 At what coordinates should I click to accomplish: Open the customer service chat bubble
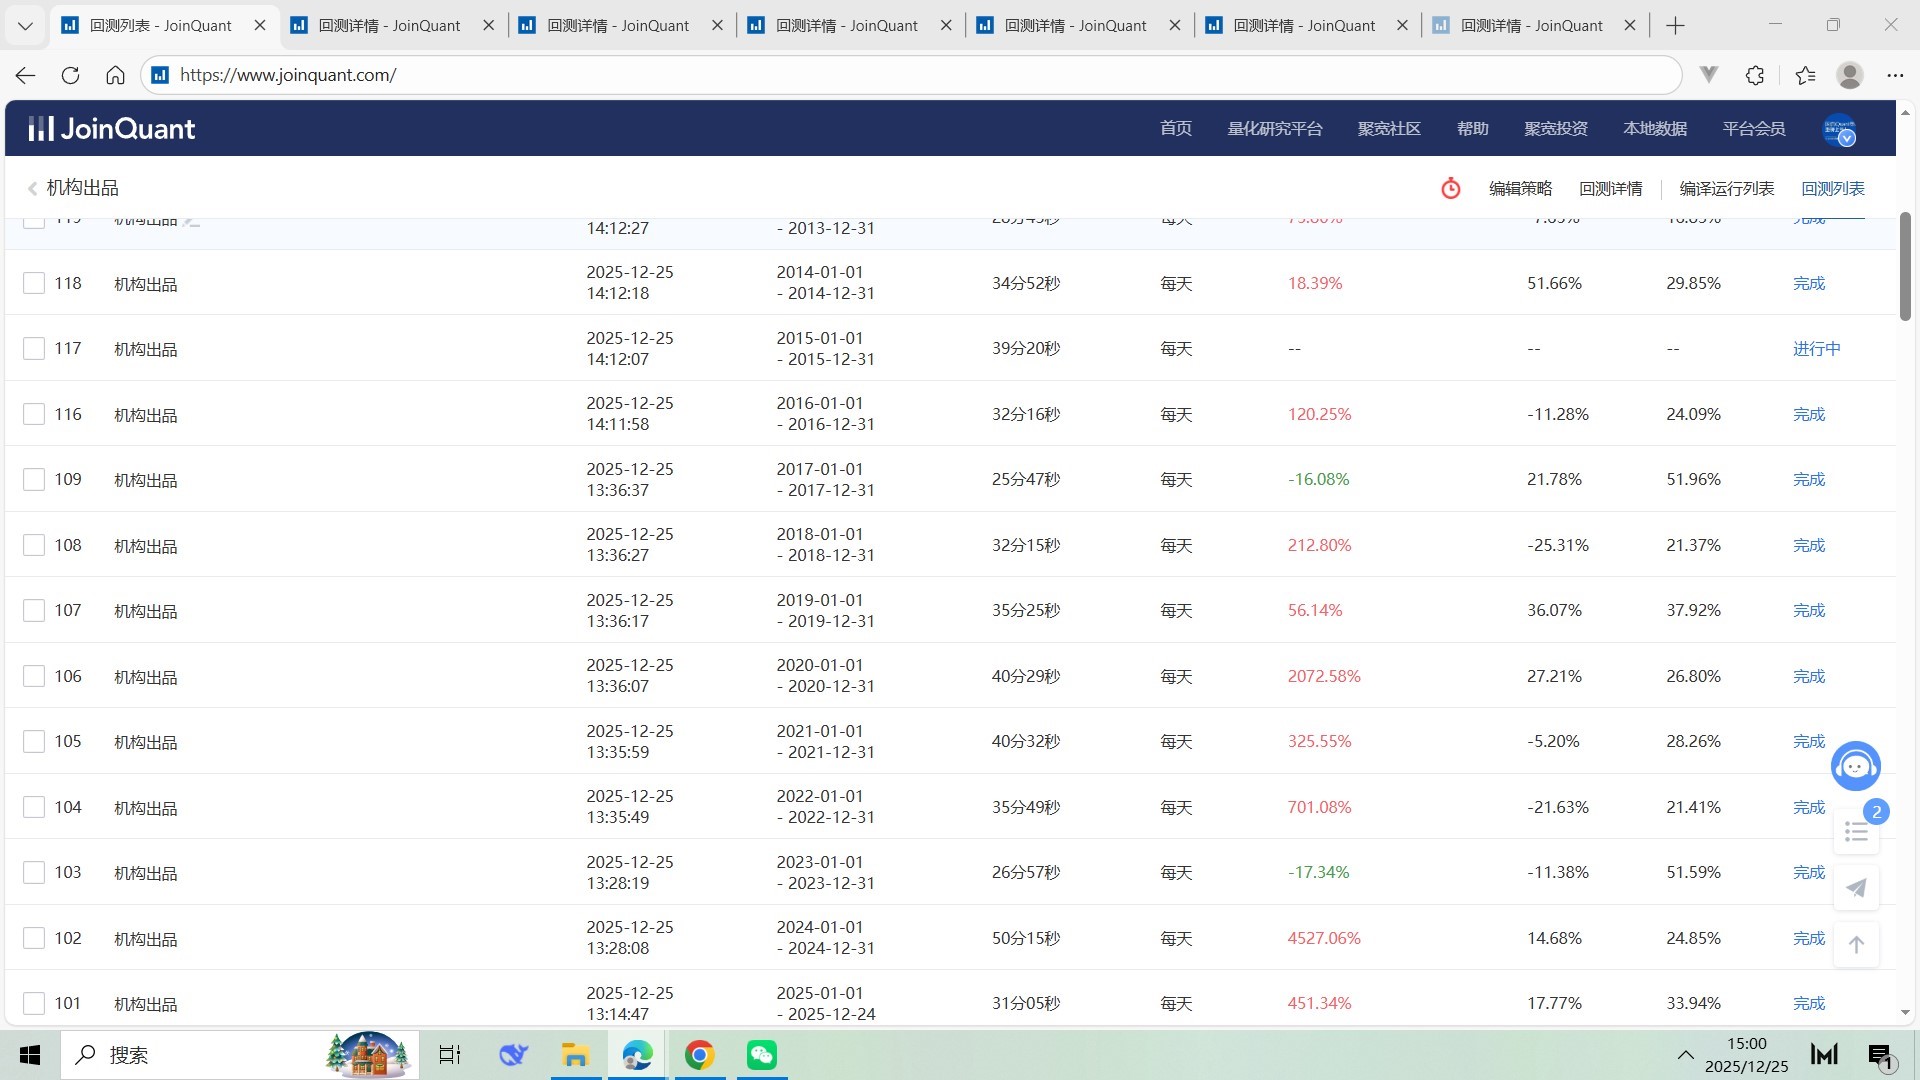click(1855, 767)
